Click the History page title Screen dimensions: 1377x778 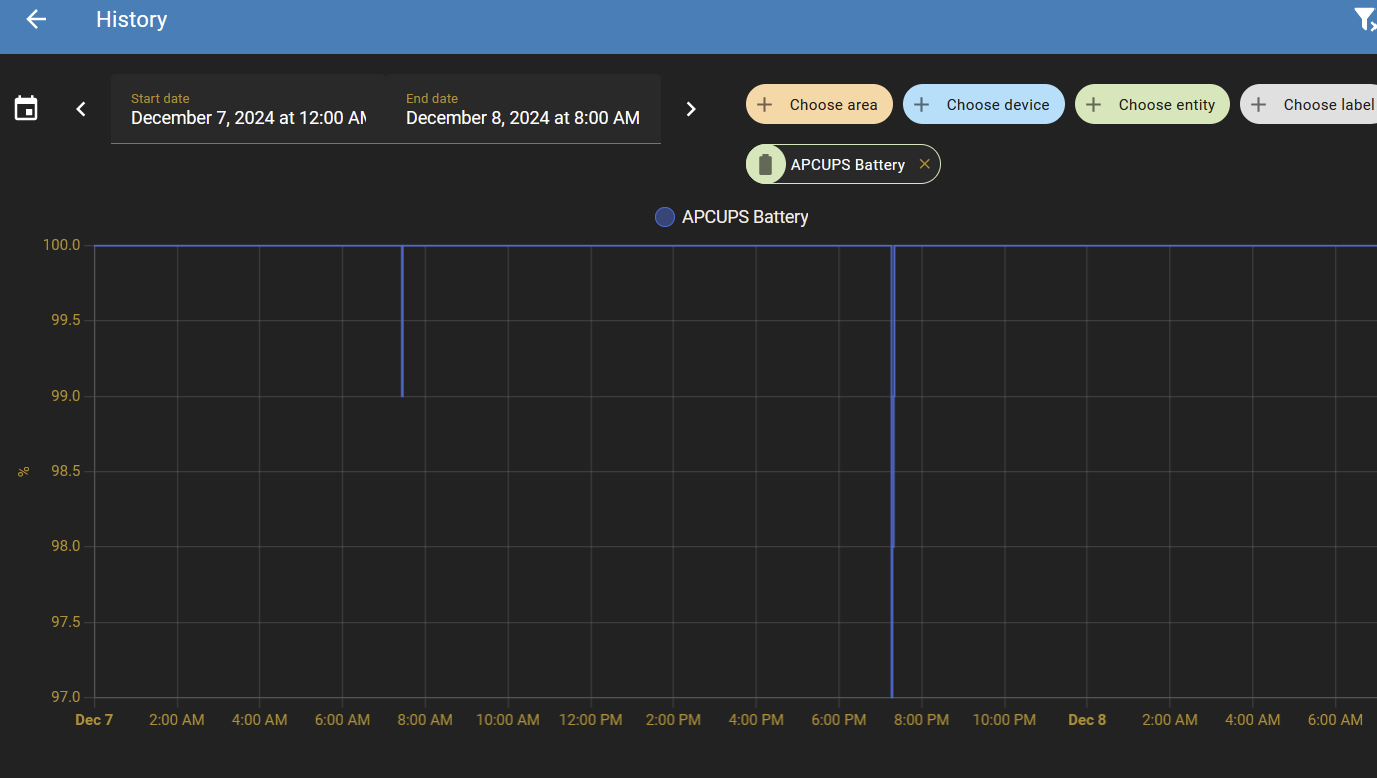[131, 19]
